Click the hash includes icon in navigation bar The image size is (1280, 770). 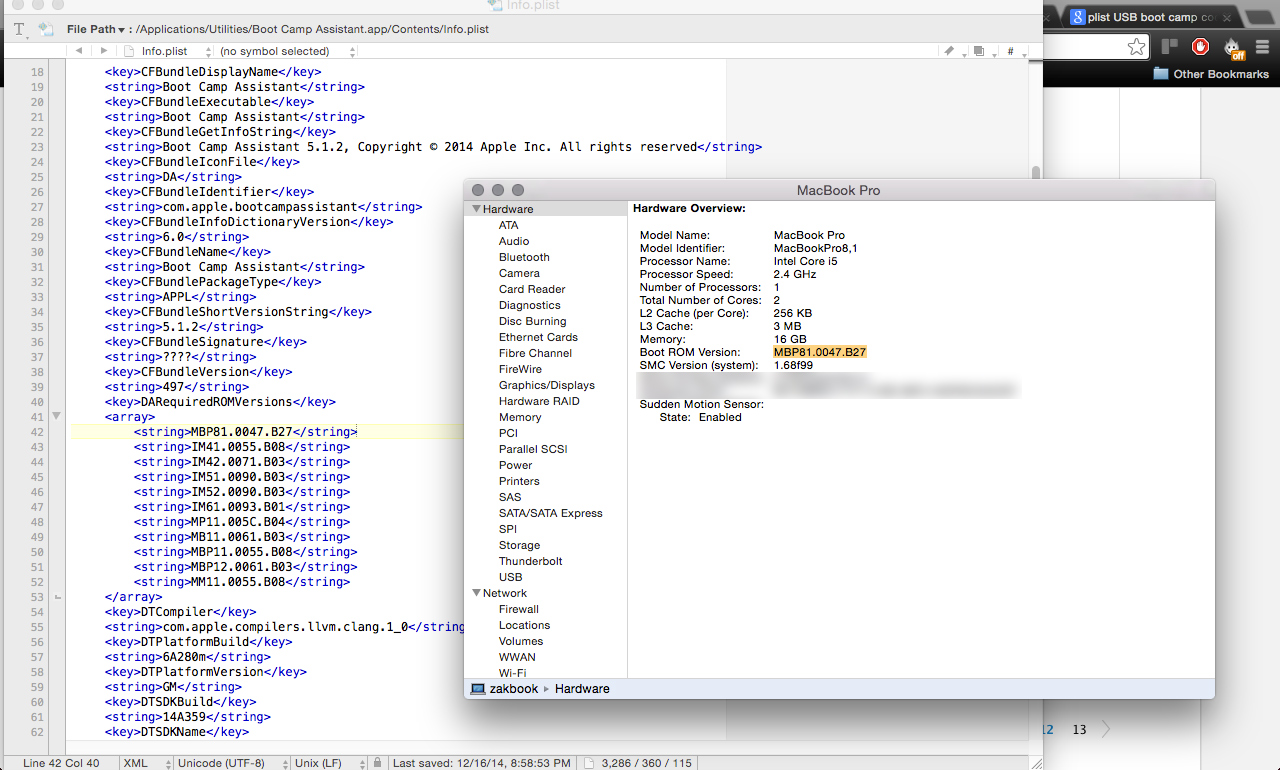[x=1011, y=51]
